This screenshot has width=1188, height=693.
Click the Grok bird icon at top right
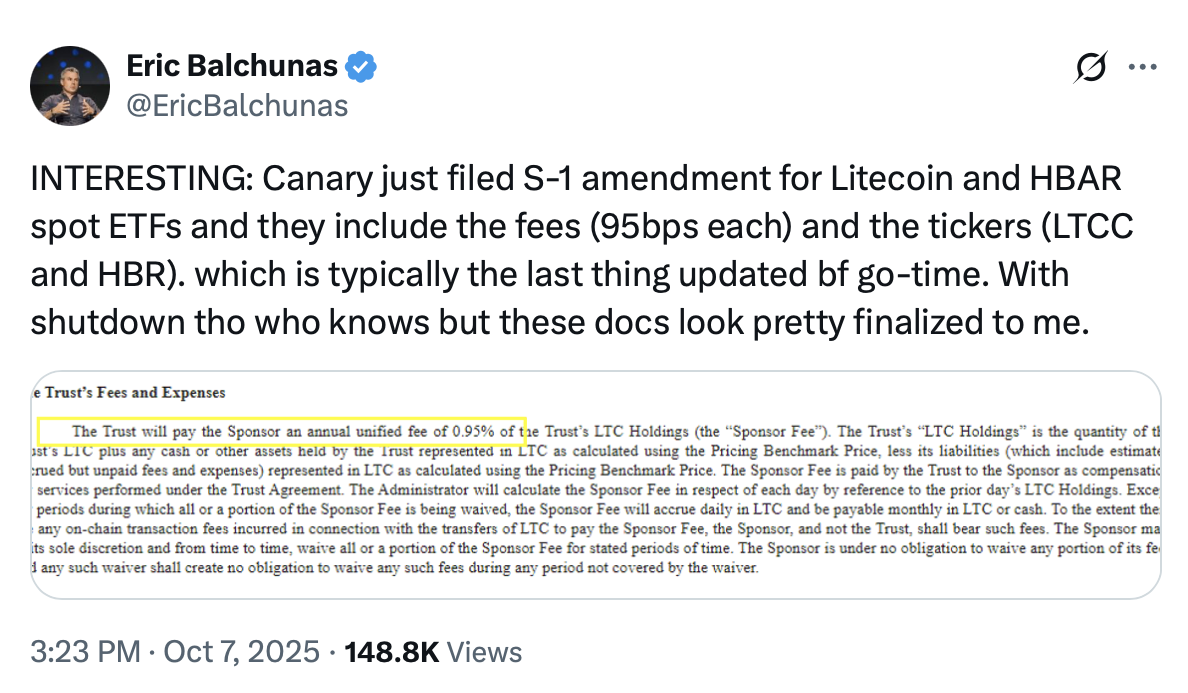pos(1091,66)
